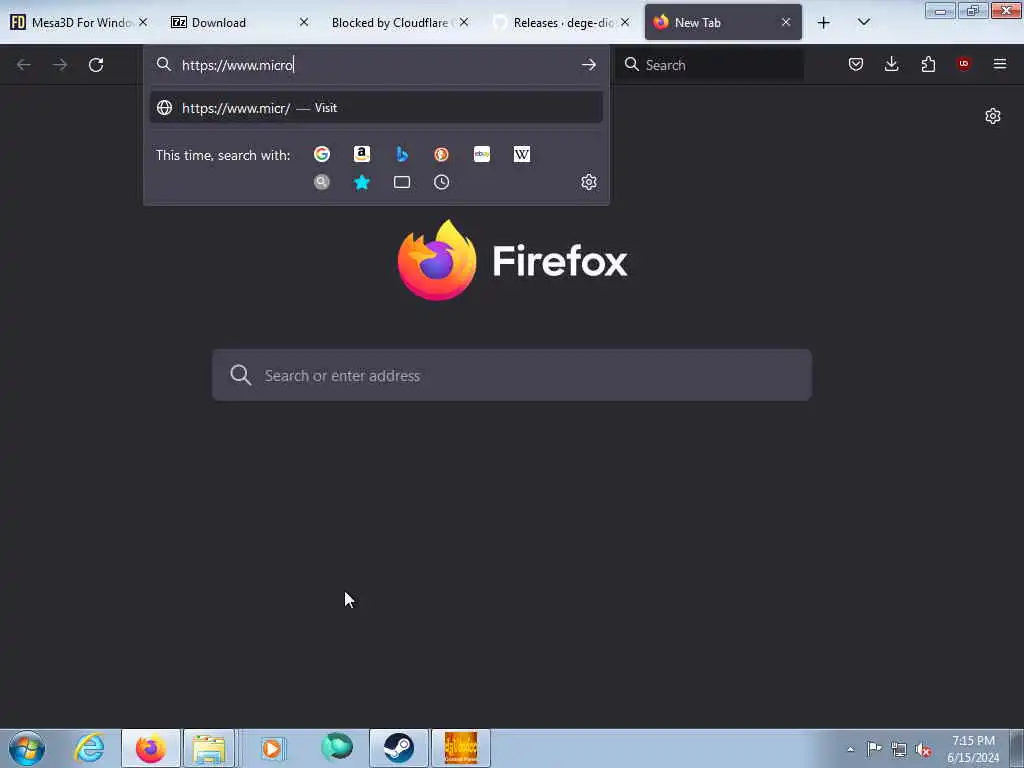This screenshot has height=768, width=1024.
Task: Launch Internet Explorer from the taskbar
Action: point(89,748)
